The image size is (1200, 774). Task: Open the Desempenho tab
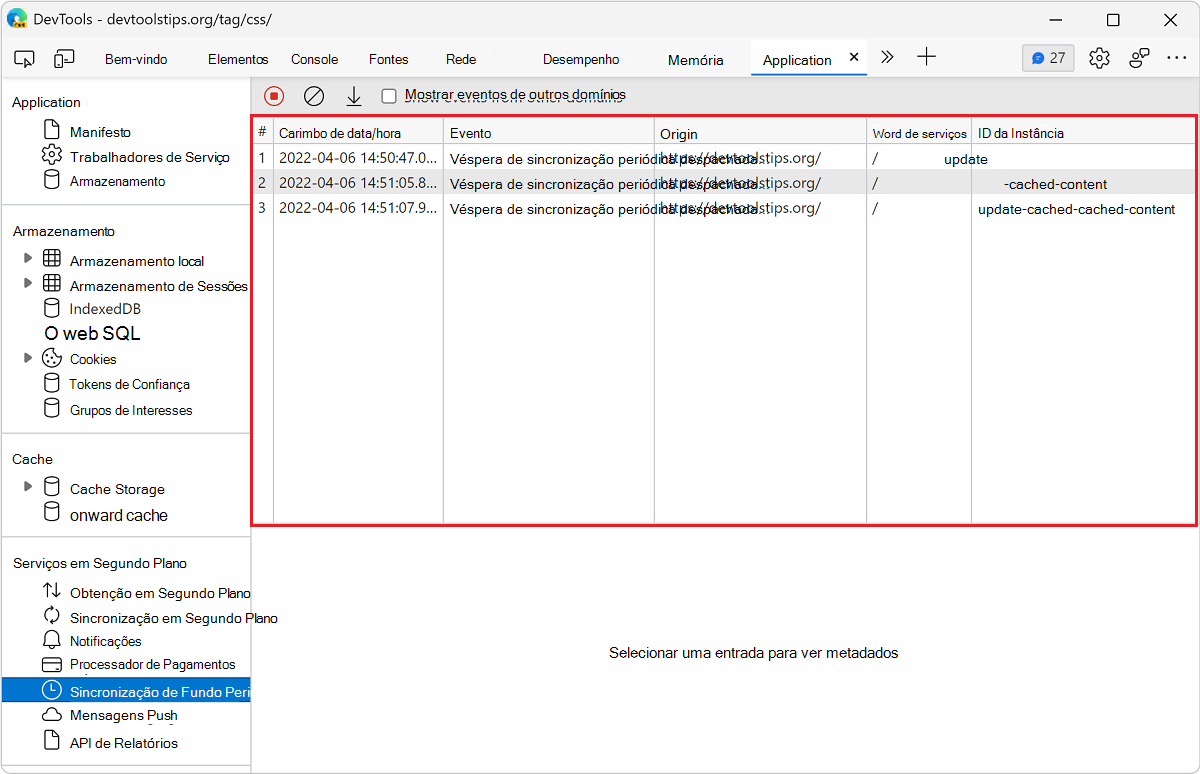[x=581, y=59]
